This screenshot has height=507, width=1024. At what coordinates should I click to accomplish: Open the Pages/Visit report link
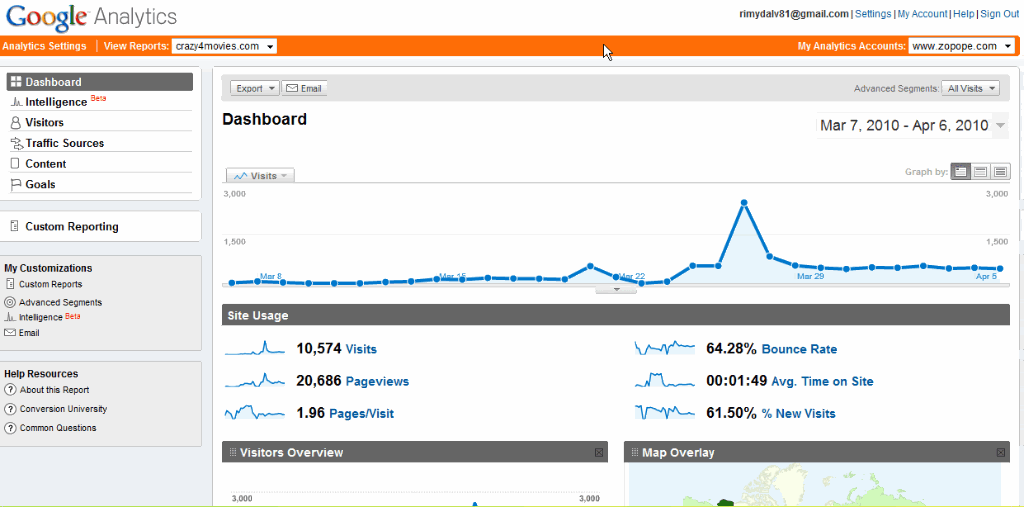pos(361,413)
